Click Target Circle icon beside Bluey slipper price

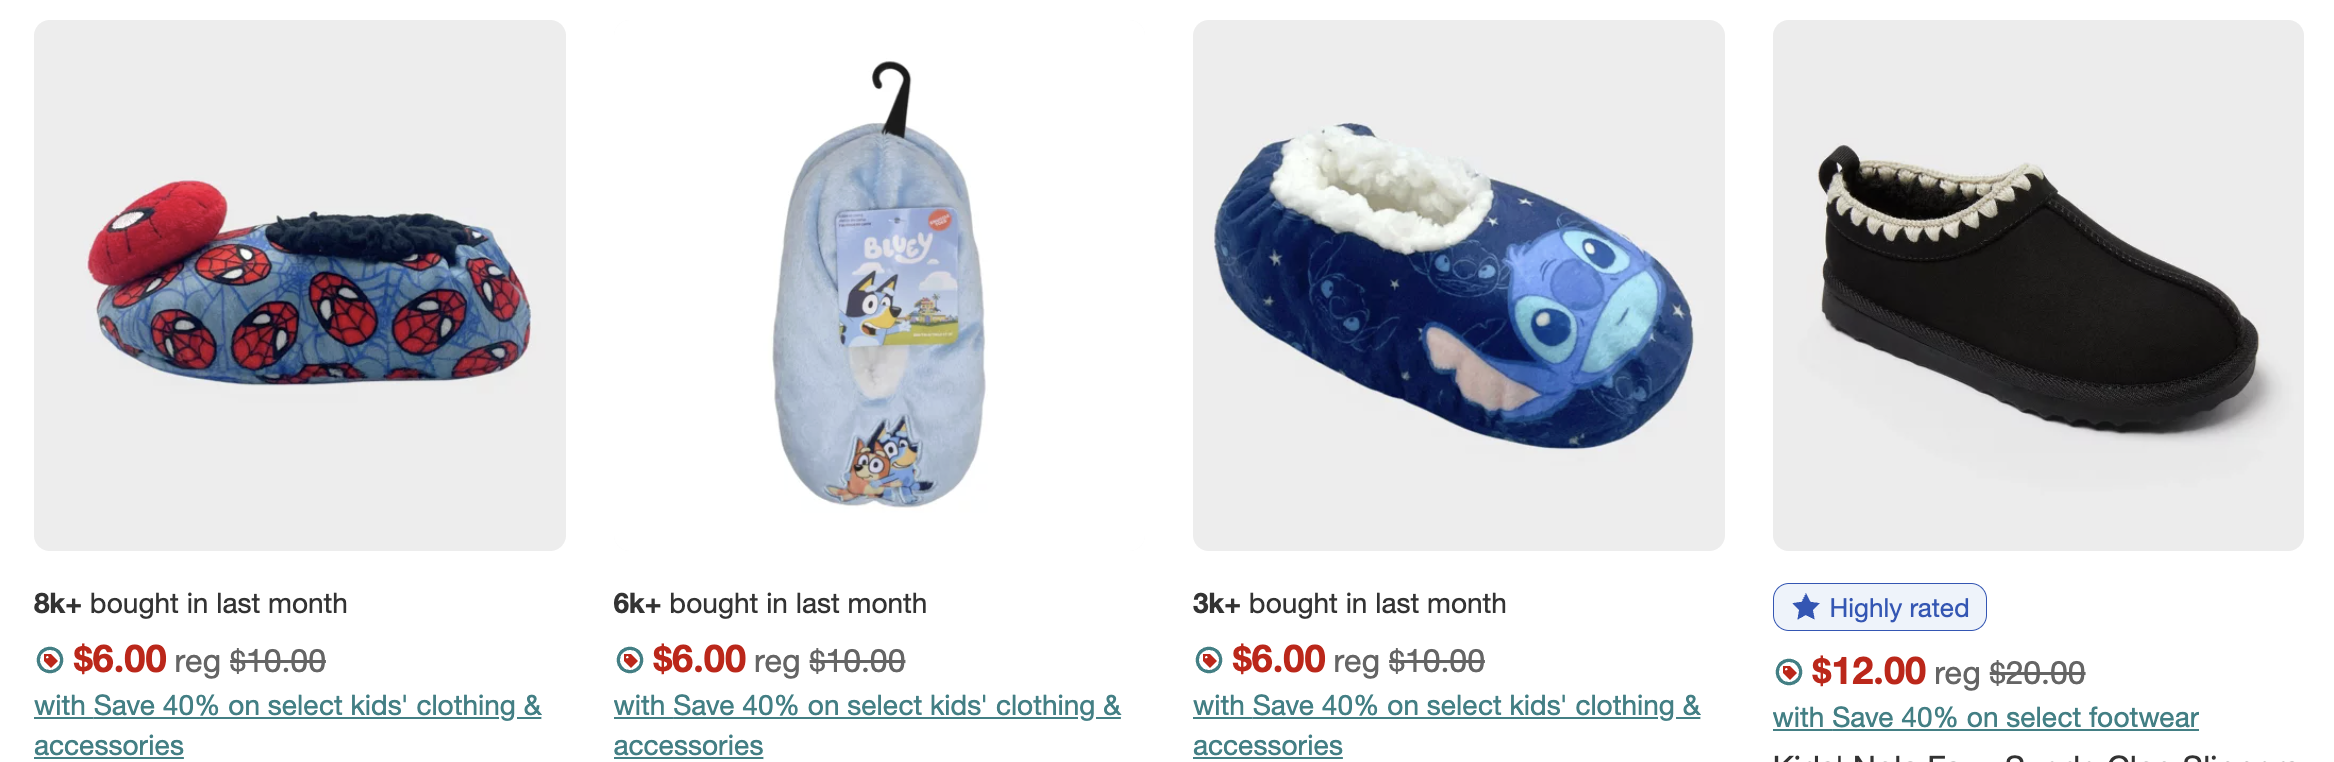[629, 660]
